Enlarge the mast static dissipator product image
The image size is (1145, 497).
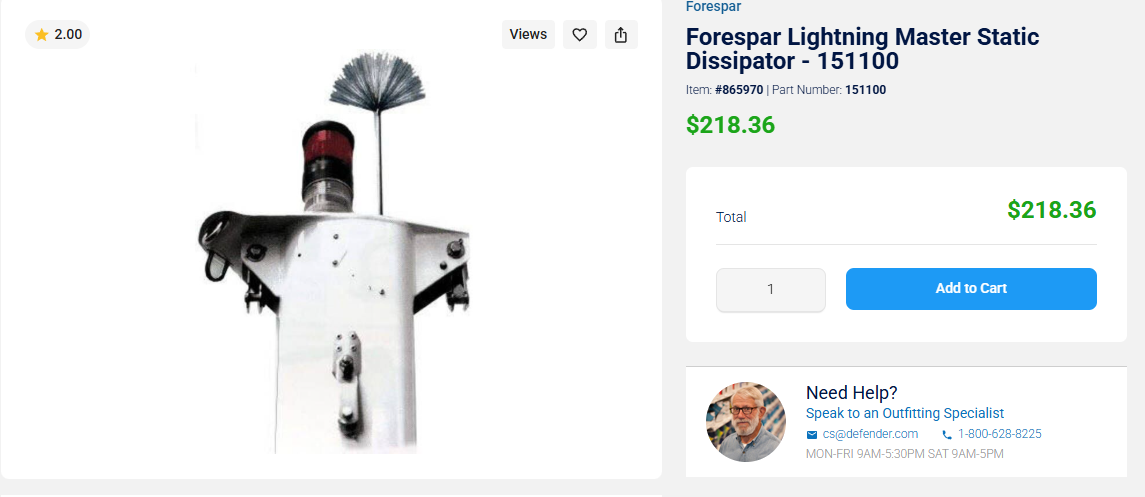[x=333, y=255]
